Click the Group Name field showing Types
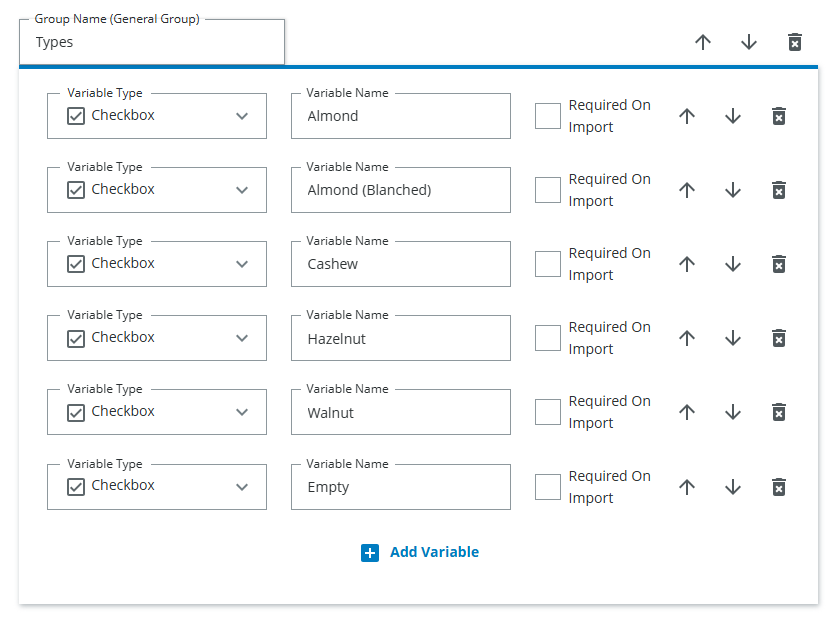The width and height of the screenshot is (828, 620). pyautogui.click(x=151, y=42)
